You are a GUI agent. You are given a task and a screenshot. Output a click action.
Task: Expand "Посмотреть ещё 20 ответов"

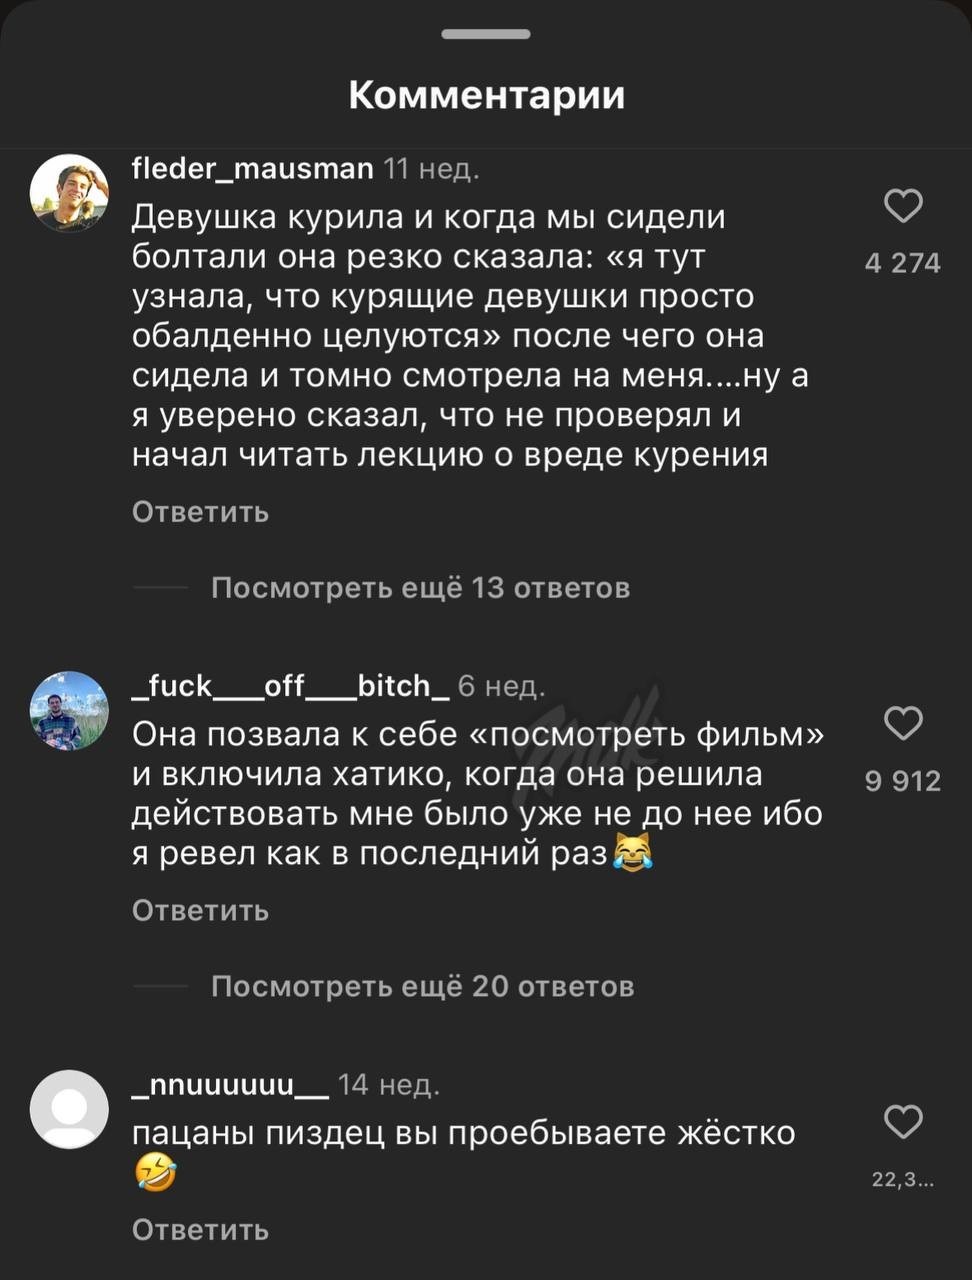coord(422,987)
